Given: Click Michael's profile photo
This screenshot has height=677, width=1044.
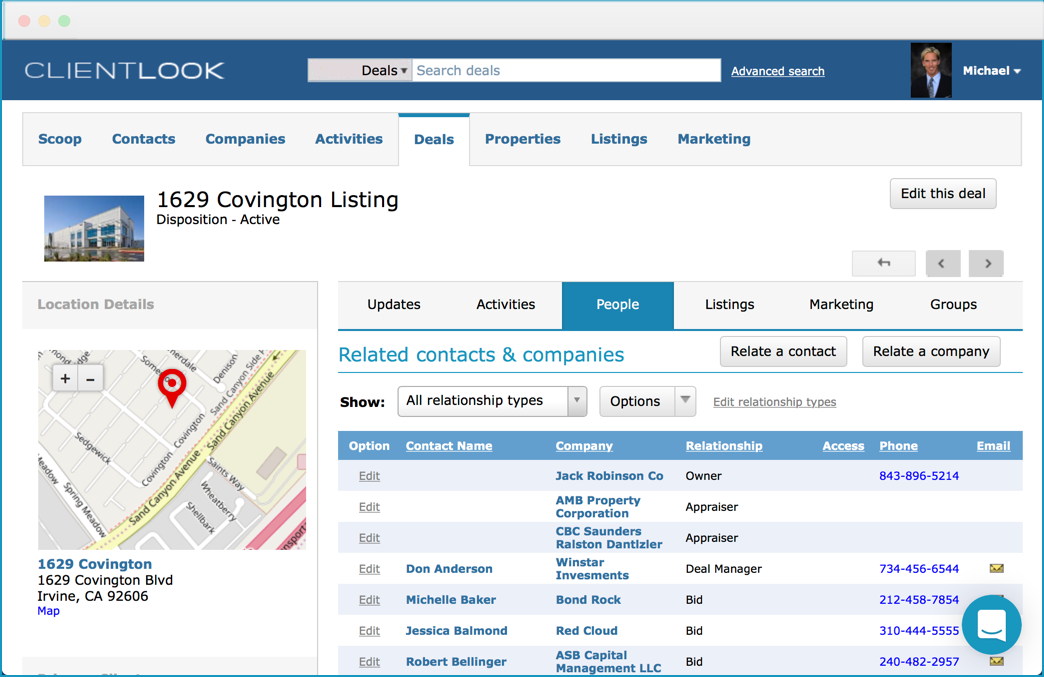Looking at the screenshot, I should [x=931, y=70].
